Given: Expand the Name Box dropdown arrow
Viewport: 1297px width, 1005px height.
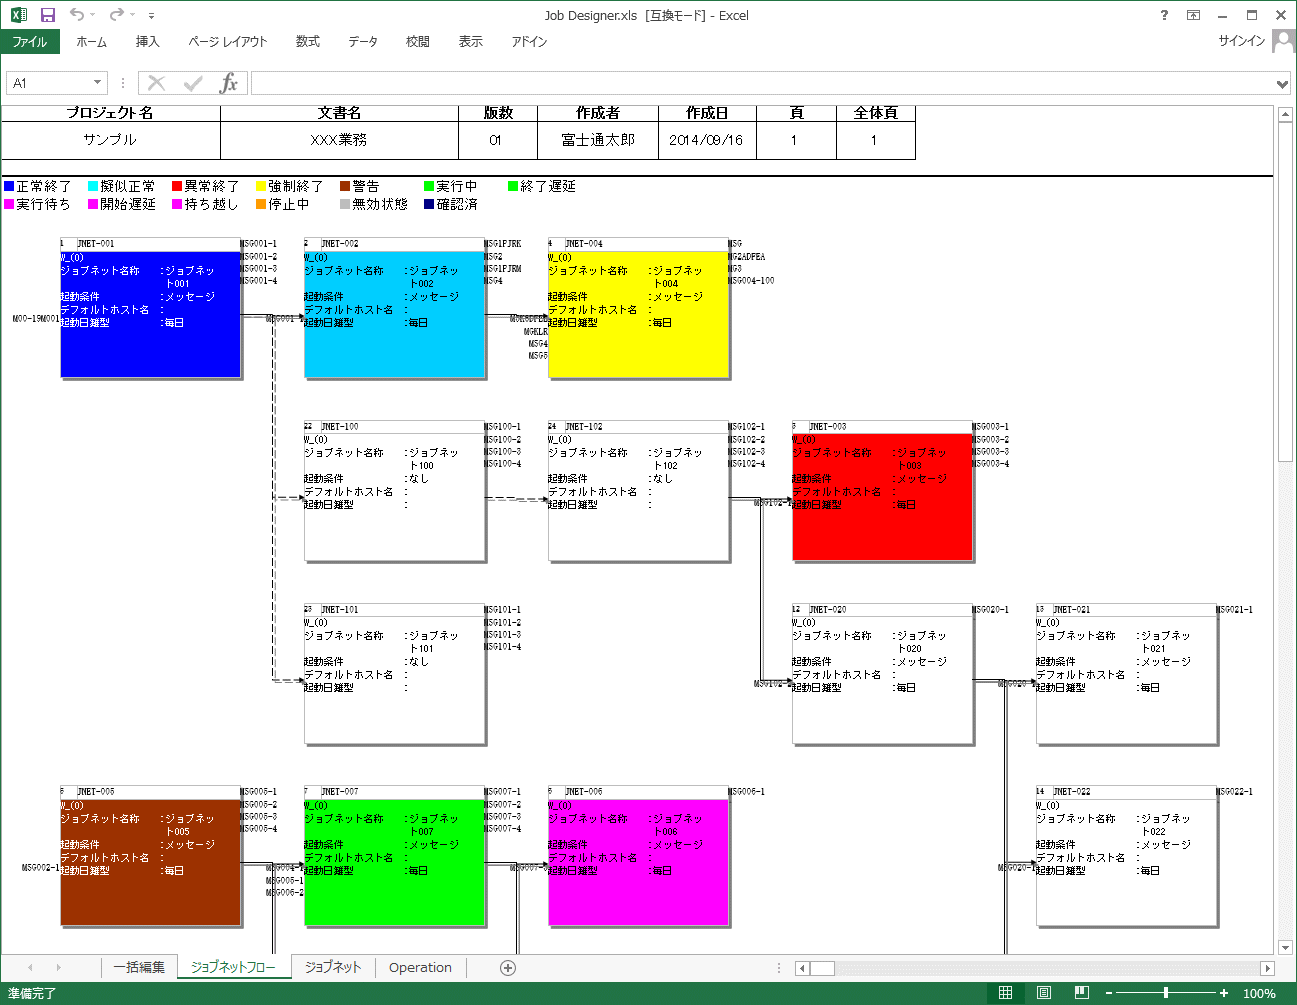Looking at the screenshot, I should point(97,83).
